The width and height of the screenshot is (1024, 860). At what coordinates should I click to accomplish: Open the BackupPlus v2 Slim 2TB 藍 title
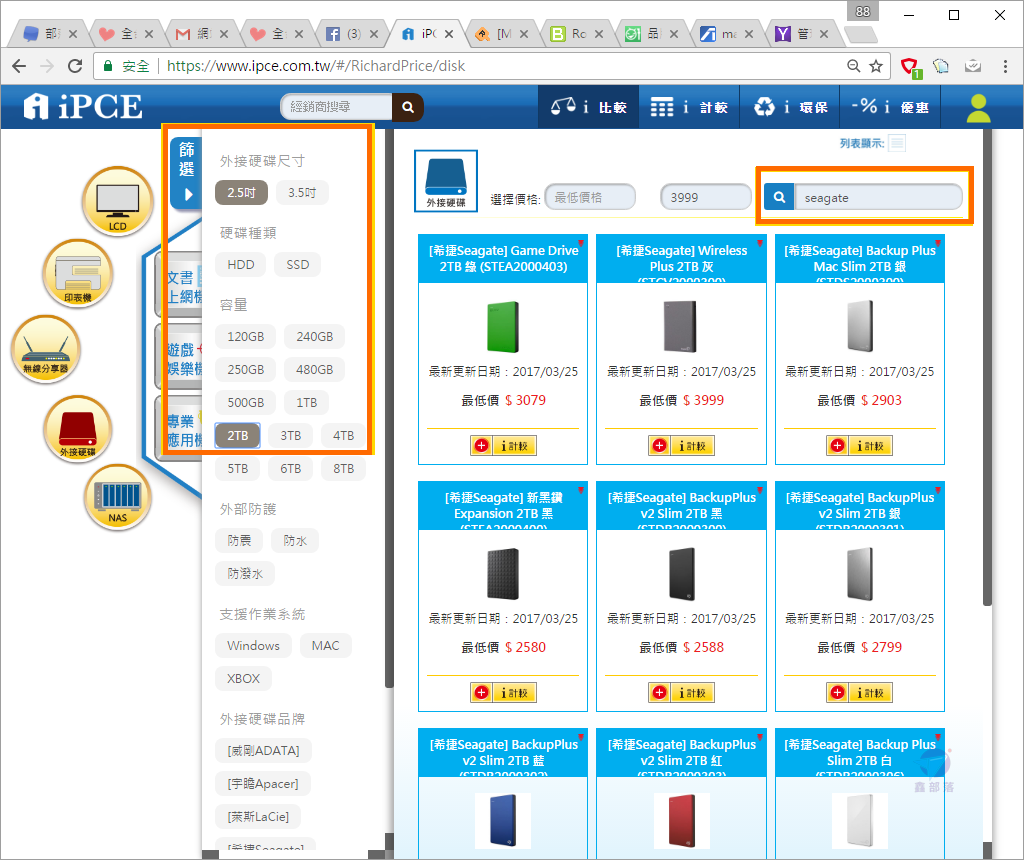[503, 752]
